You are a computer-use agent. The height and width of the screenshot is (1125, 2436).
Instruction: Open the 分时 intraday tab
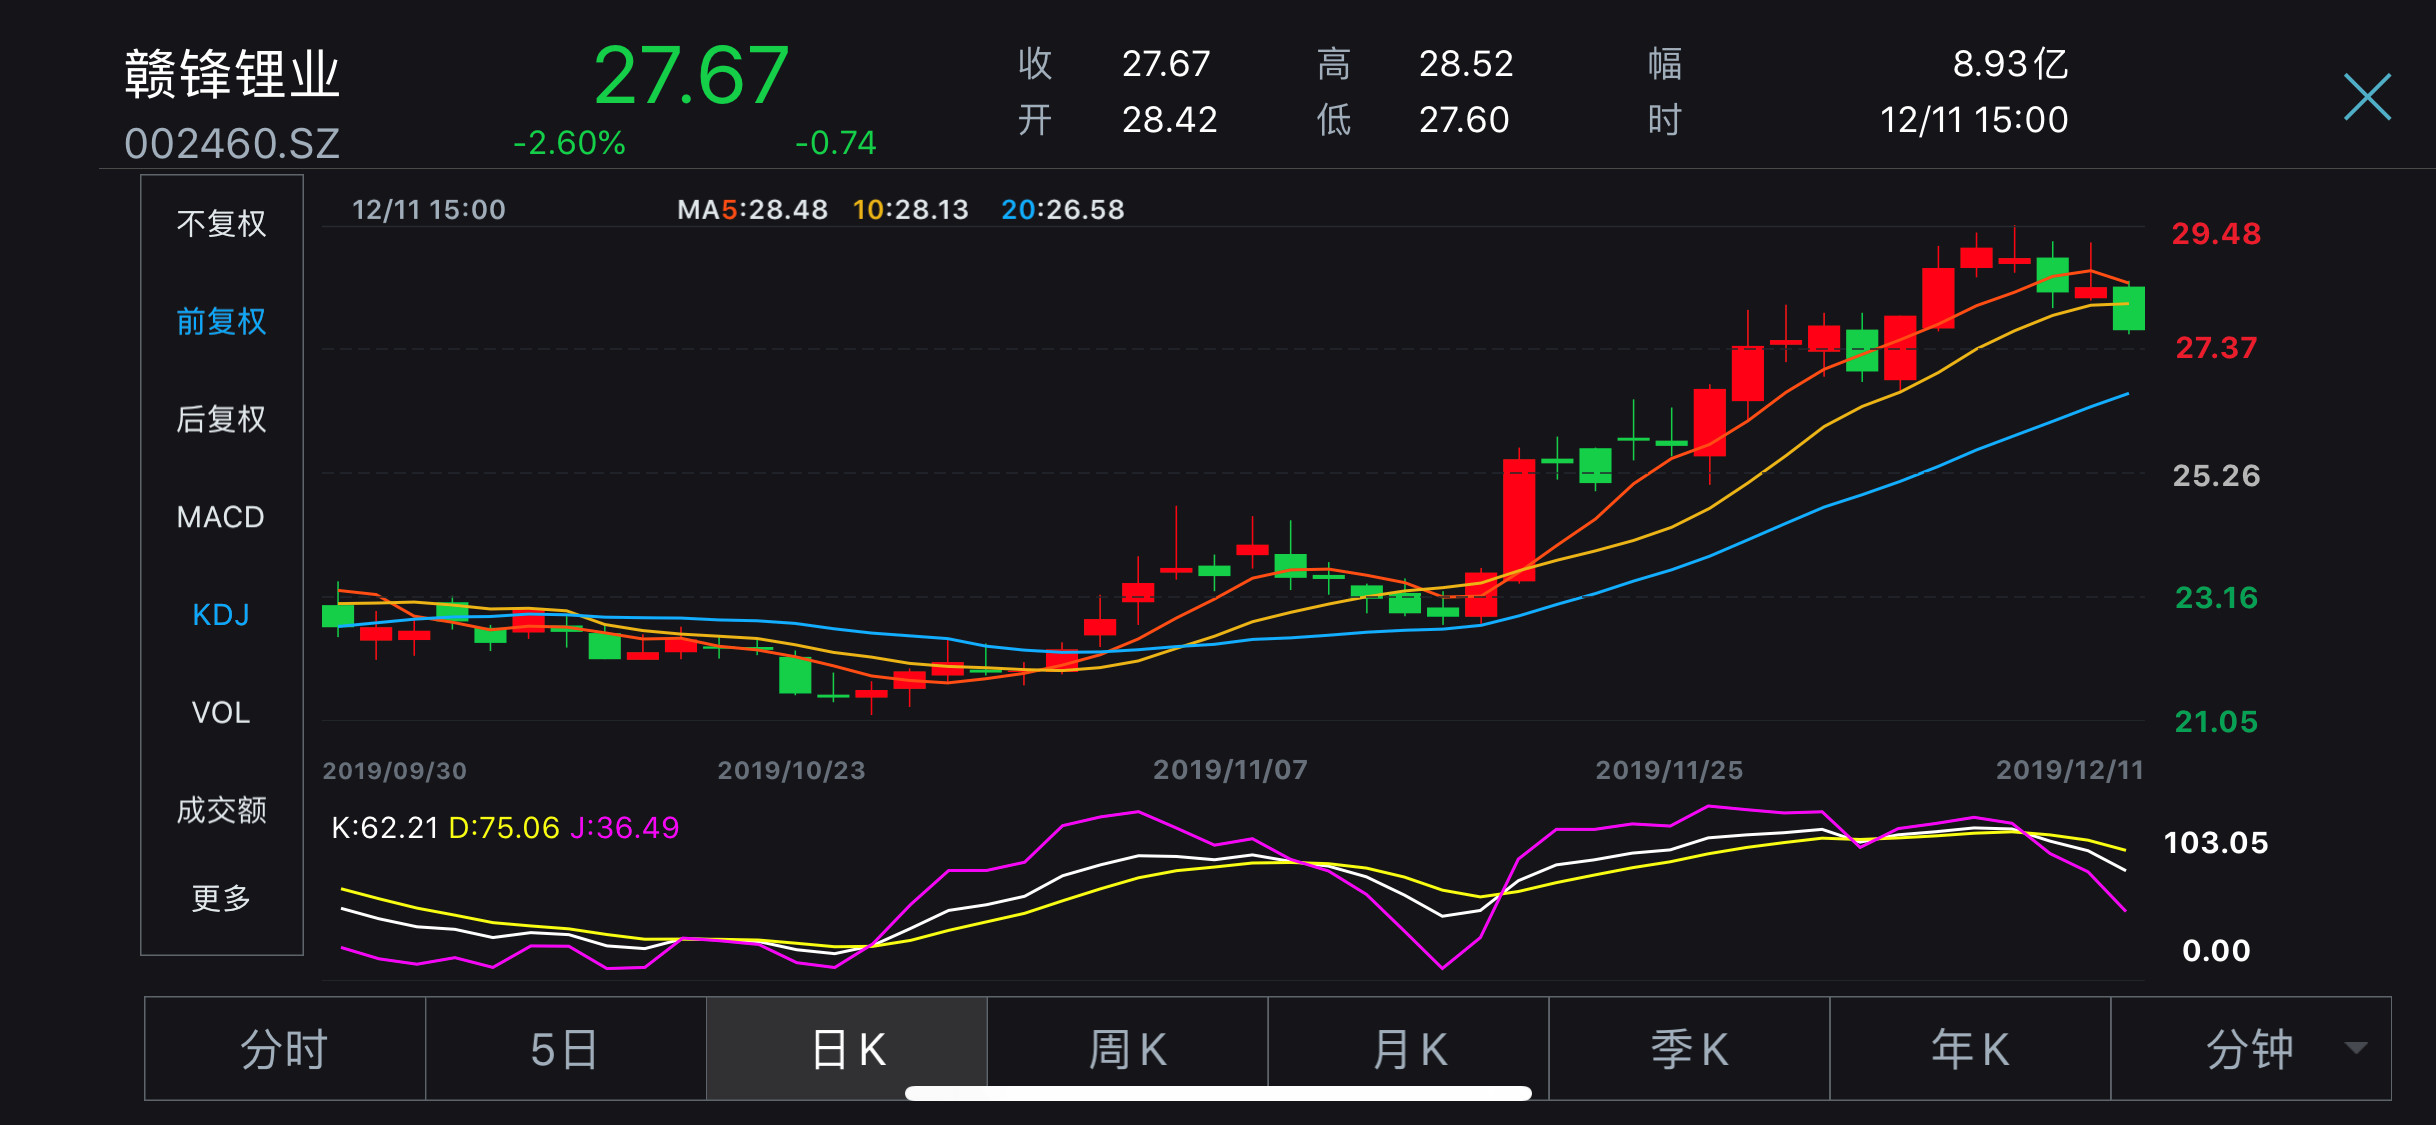point(285,1049)
